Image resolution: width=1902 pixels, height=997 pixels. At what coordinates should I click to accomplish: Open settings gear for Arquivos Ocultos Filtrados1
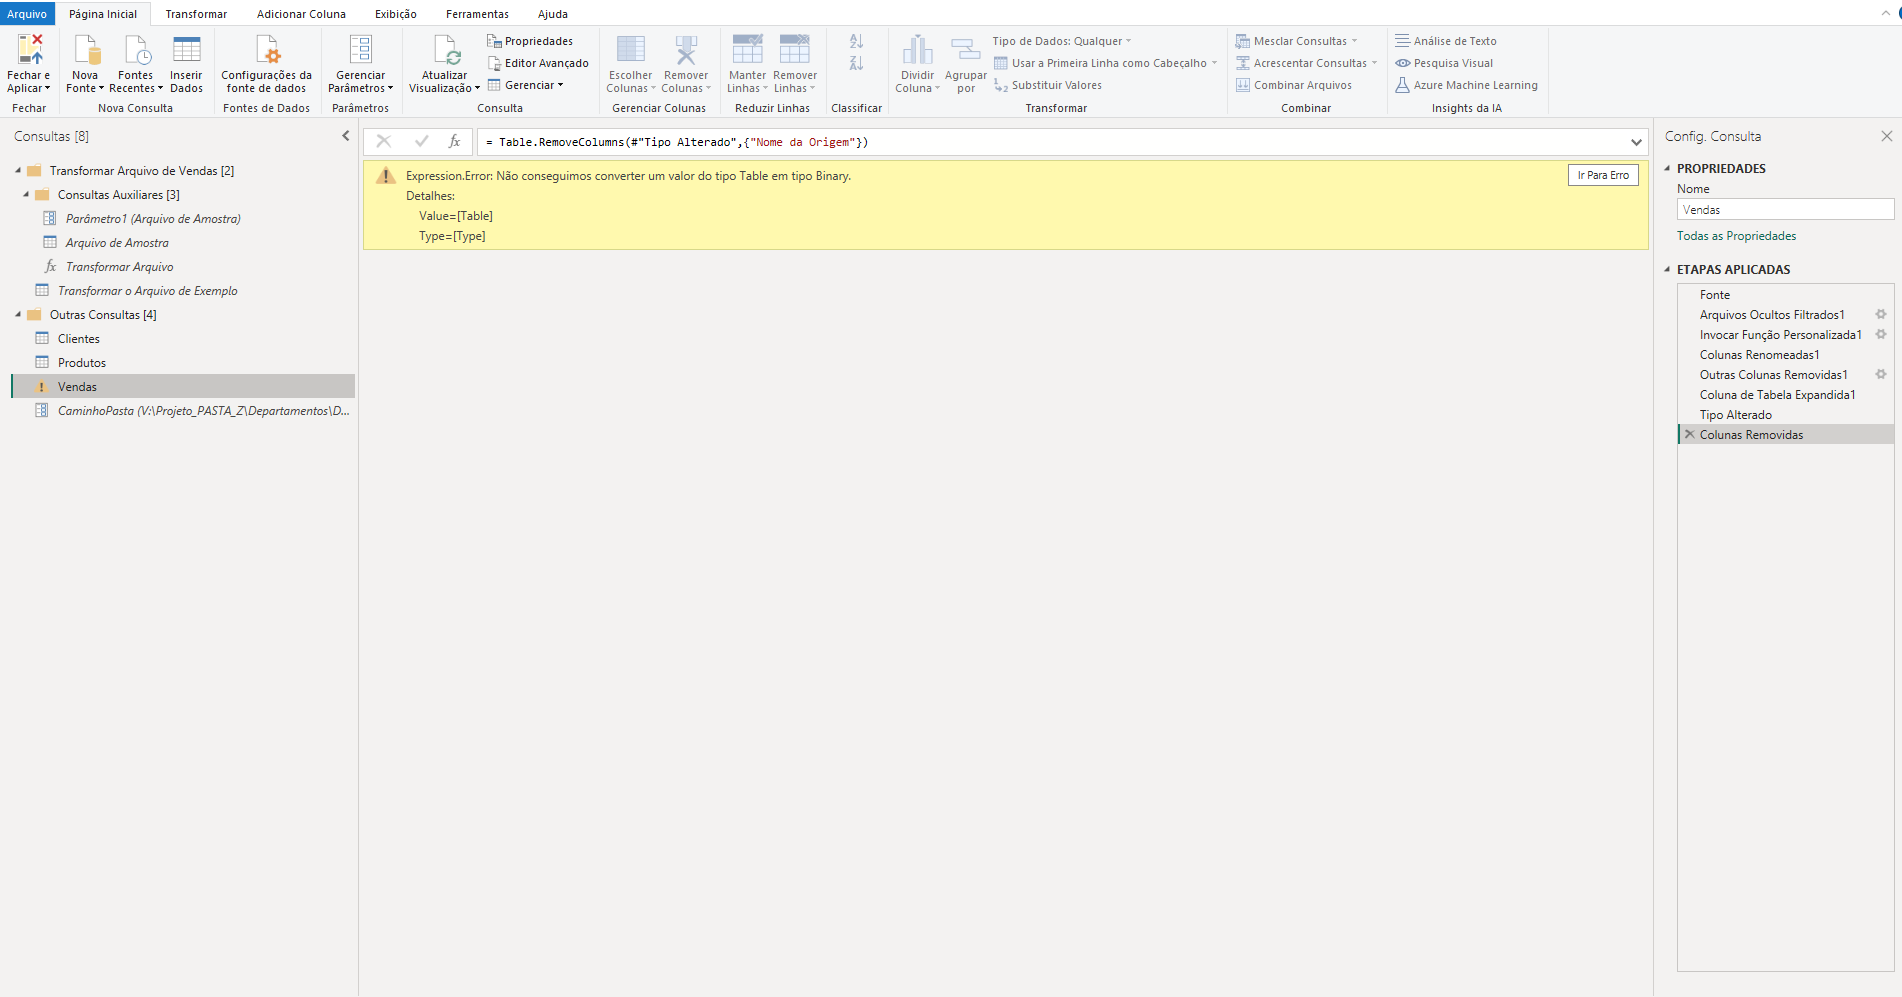1881,314
